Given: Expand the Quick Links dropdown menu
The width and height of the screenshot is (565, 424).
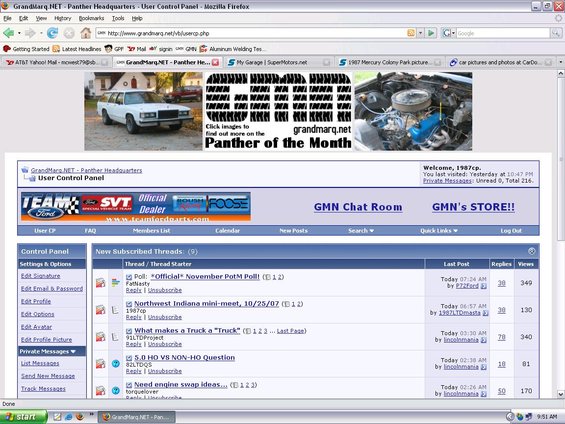Looking at the screenshot, I should [439, 231].
